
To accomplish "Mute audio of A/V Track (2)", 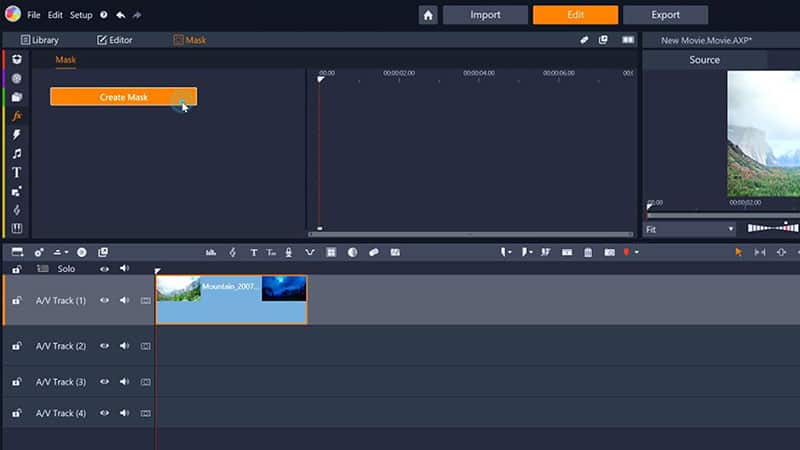I will 125,346.
